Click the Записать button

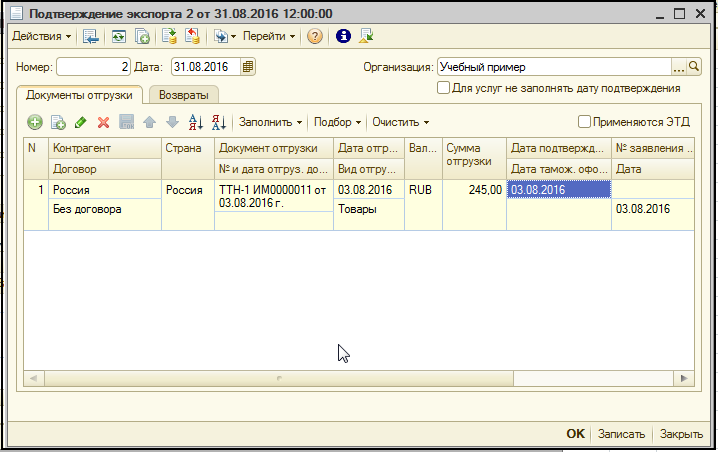pyautogui.click(x=621, y=435)
